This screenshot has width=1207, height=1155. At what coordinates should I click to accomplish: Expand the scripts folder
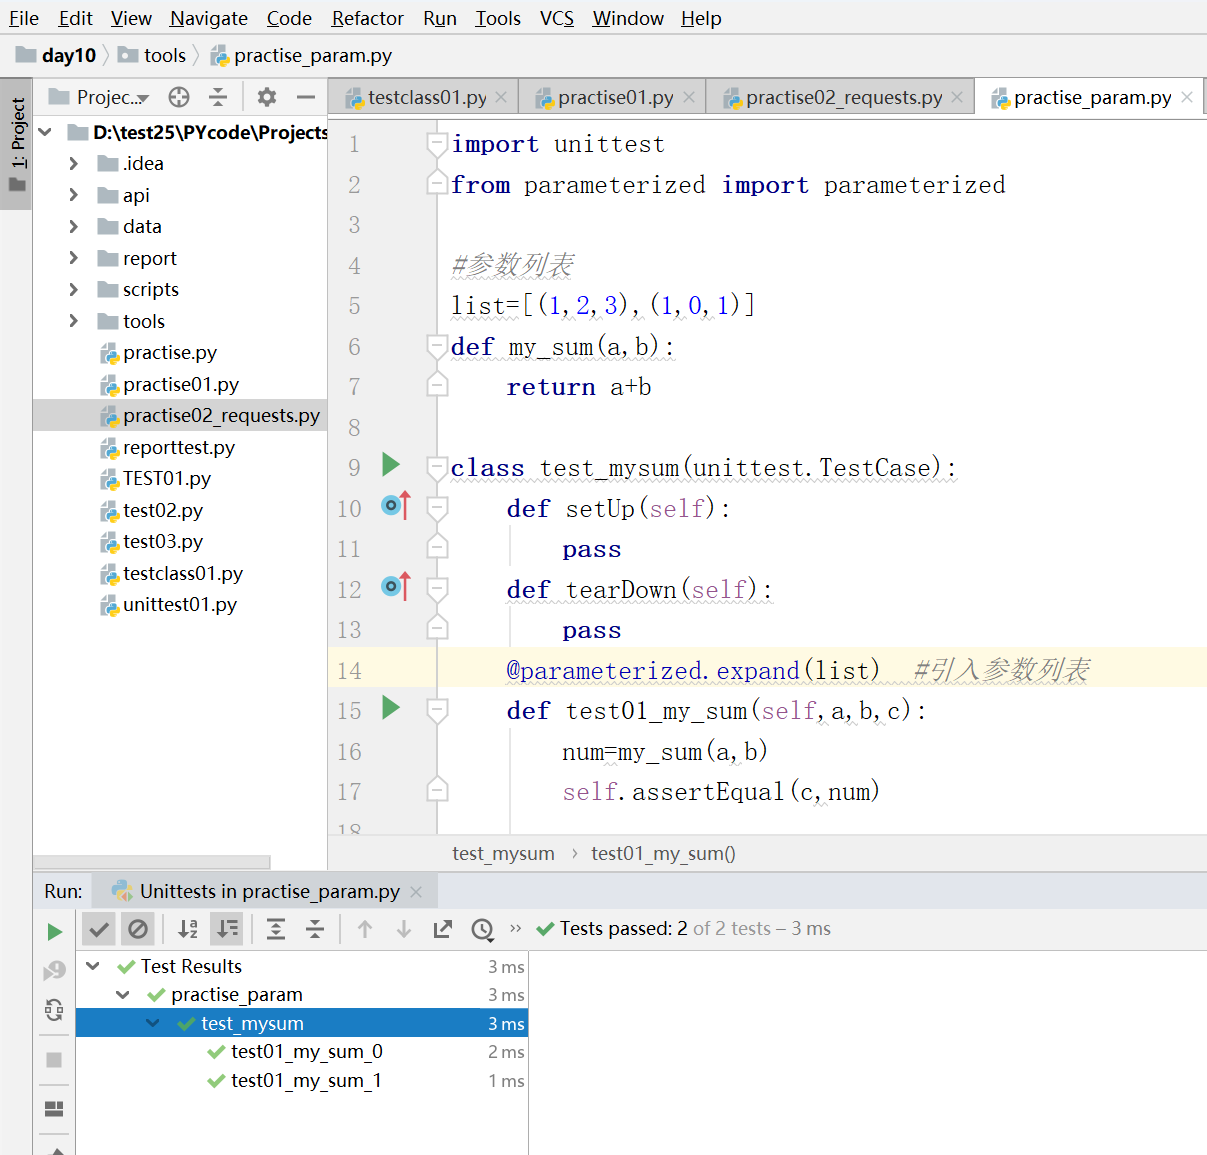tap(74, 289)
